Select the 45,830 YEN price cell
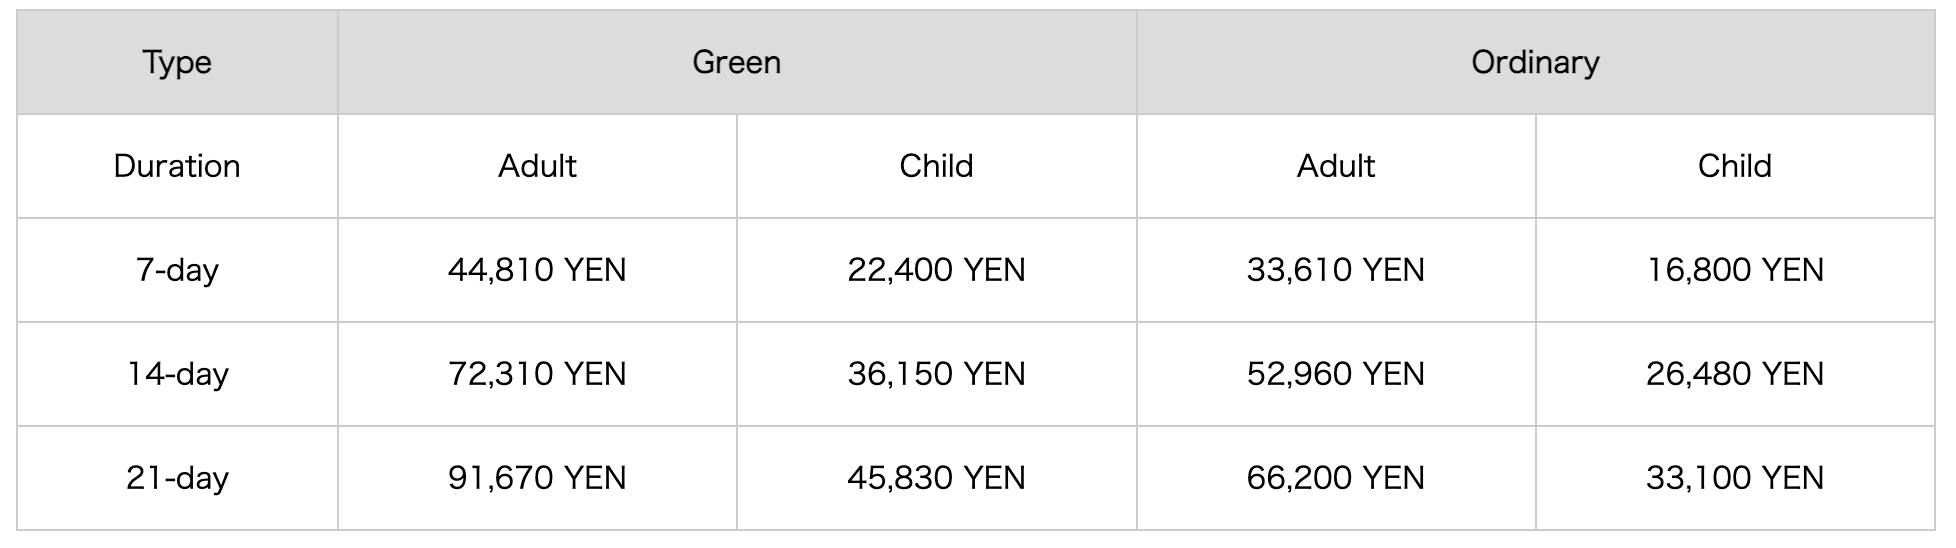 click(936, 478)
